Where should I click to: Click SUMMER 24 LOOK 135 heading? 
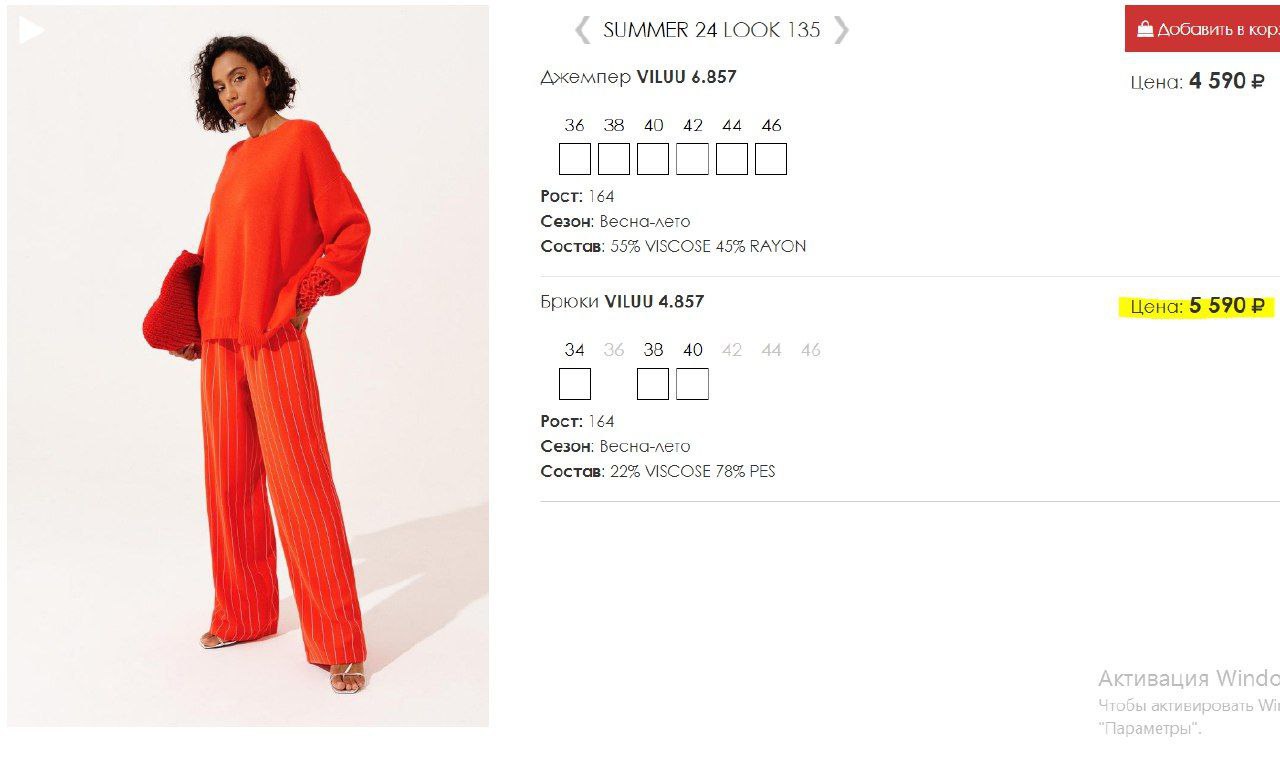coord(711,30)
